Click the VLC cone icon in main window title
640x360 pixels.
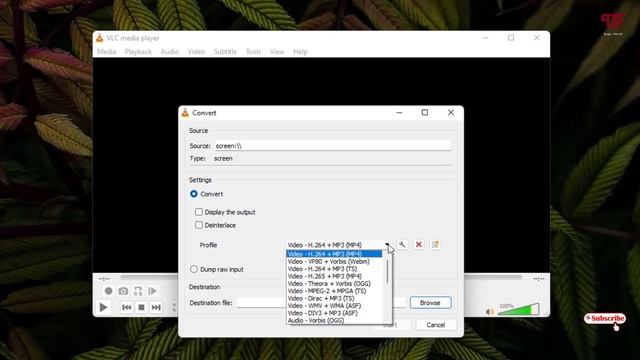pos(100,38)
